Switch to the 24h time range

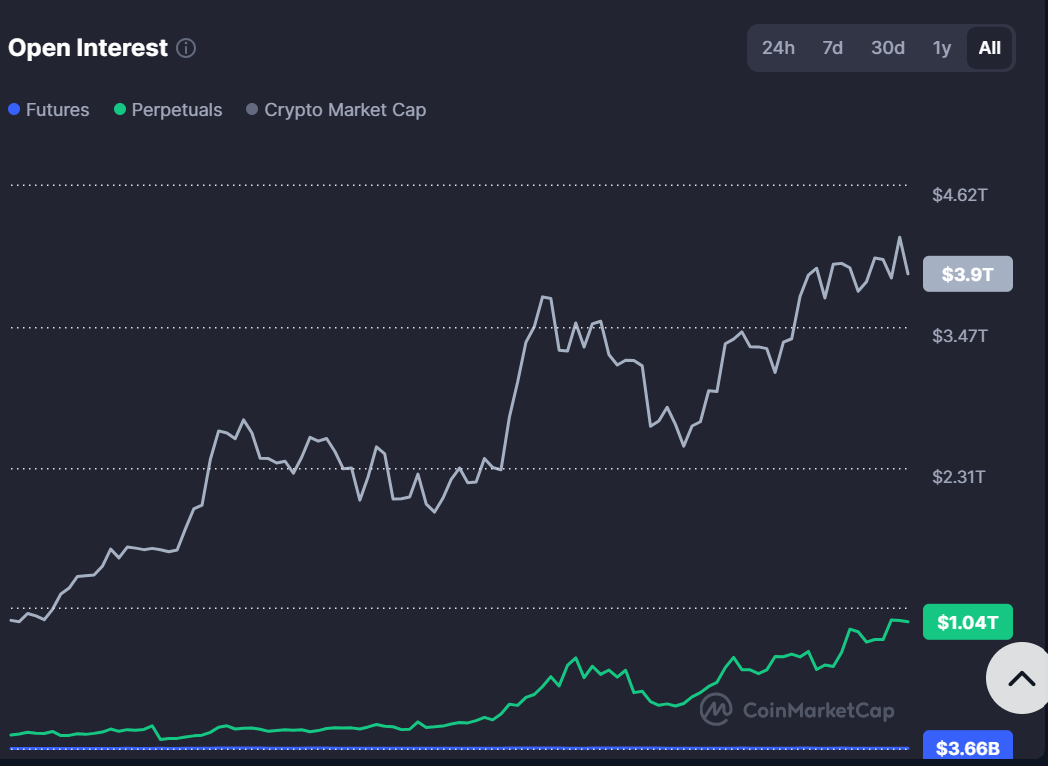[x=778, y=48]
